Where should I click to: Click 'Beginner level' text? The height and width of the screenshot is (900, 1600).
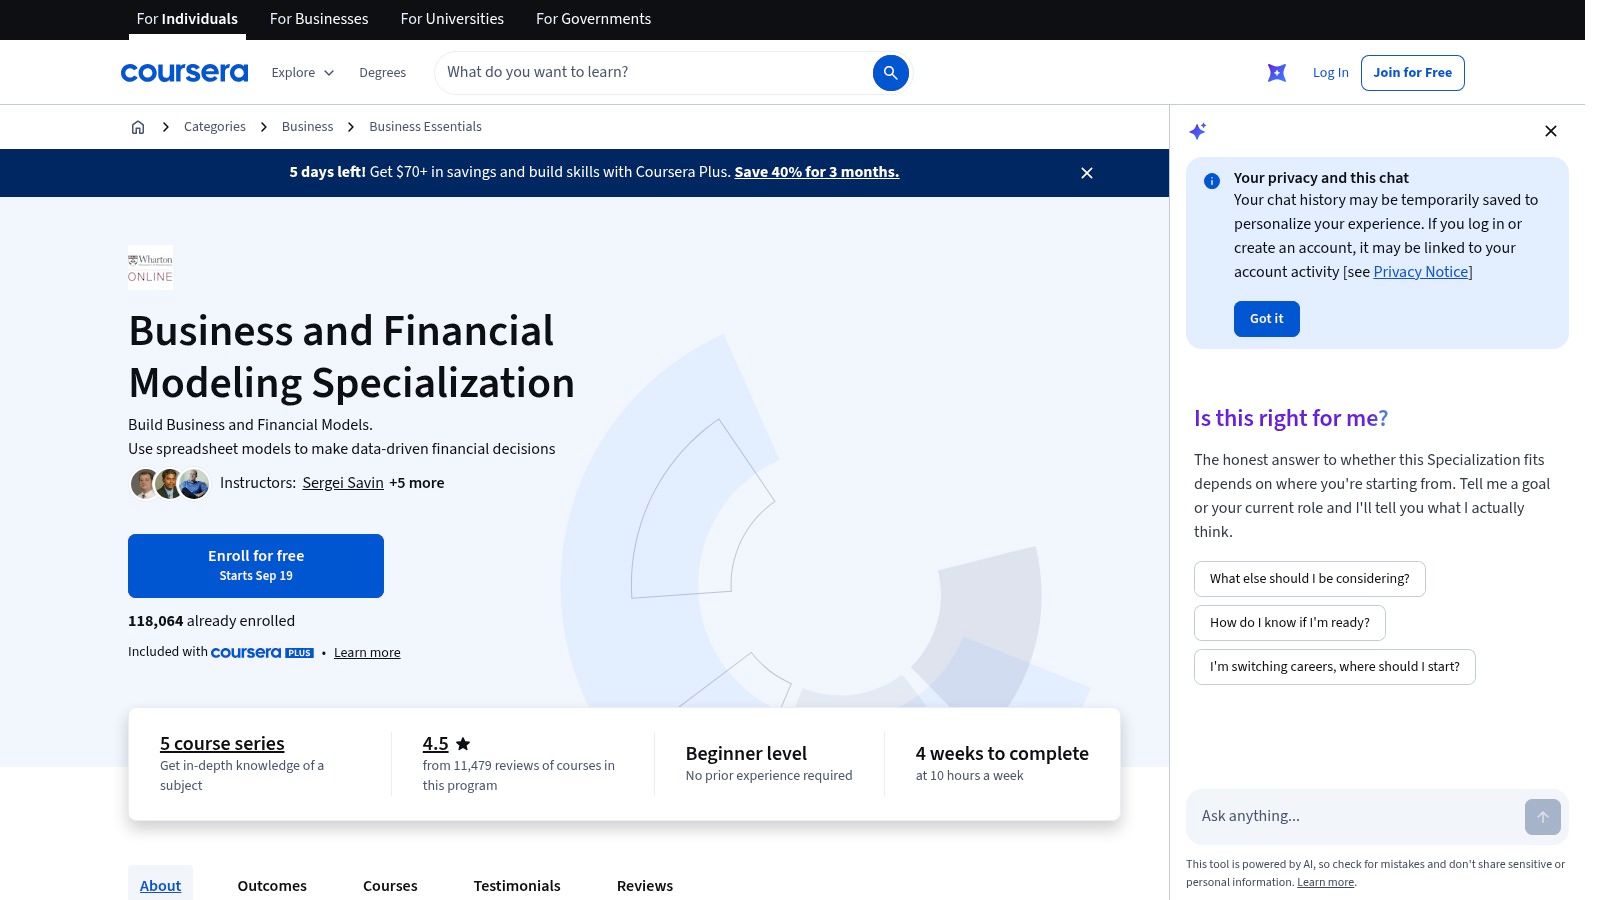pyautogui.click(x=746, y=753)
